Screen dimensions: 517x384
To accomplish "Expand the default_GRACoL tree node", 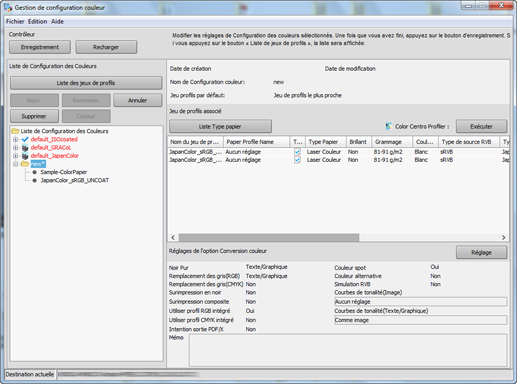I will coord(16,148).
